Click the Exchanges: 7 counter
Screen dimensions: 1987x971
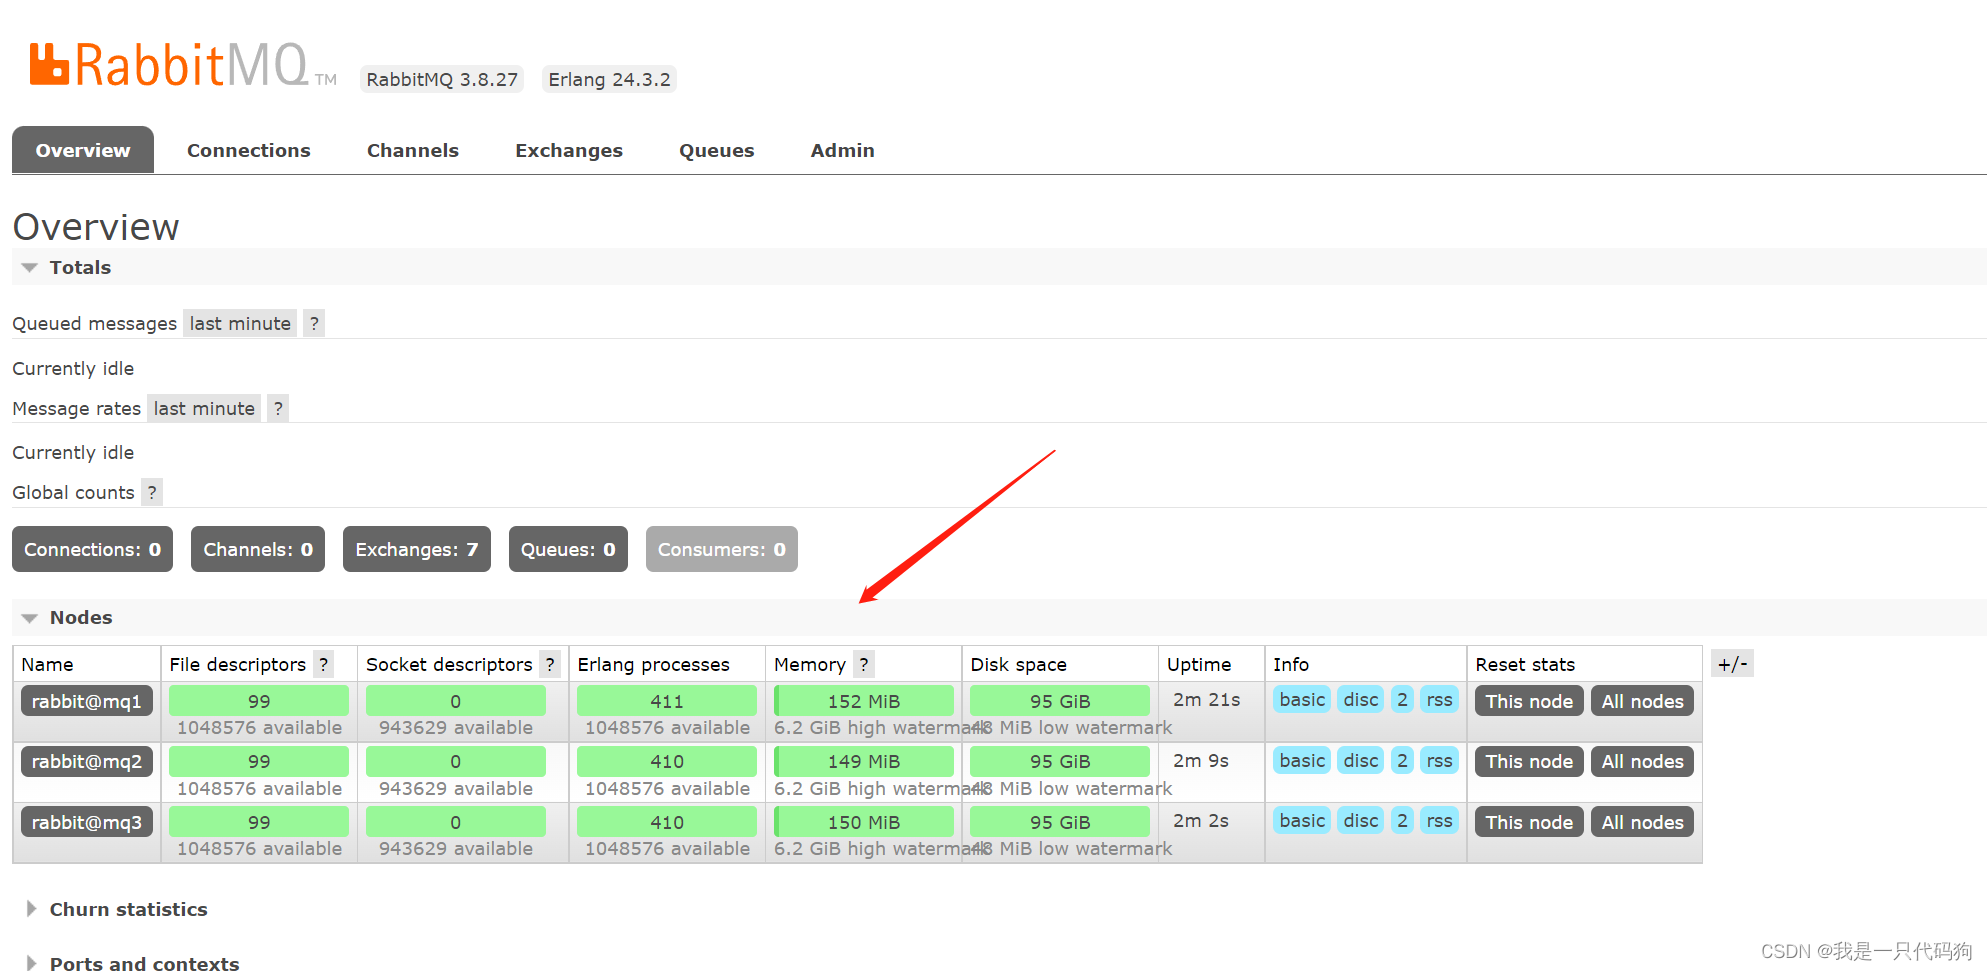(416, 549)
